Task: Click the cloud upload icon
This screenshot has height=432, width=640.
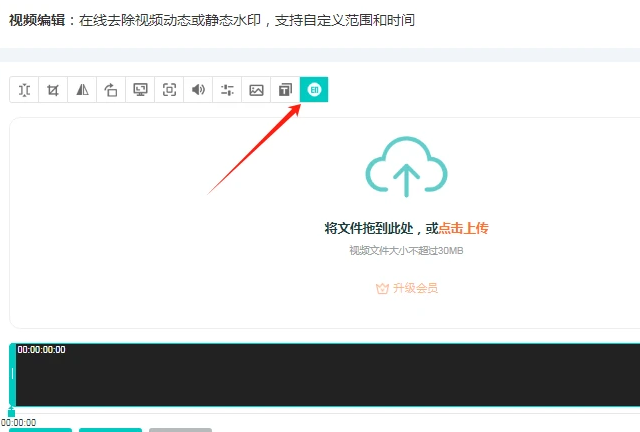Action: click(x=406, y=165)
